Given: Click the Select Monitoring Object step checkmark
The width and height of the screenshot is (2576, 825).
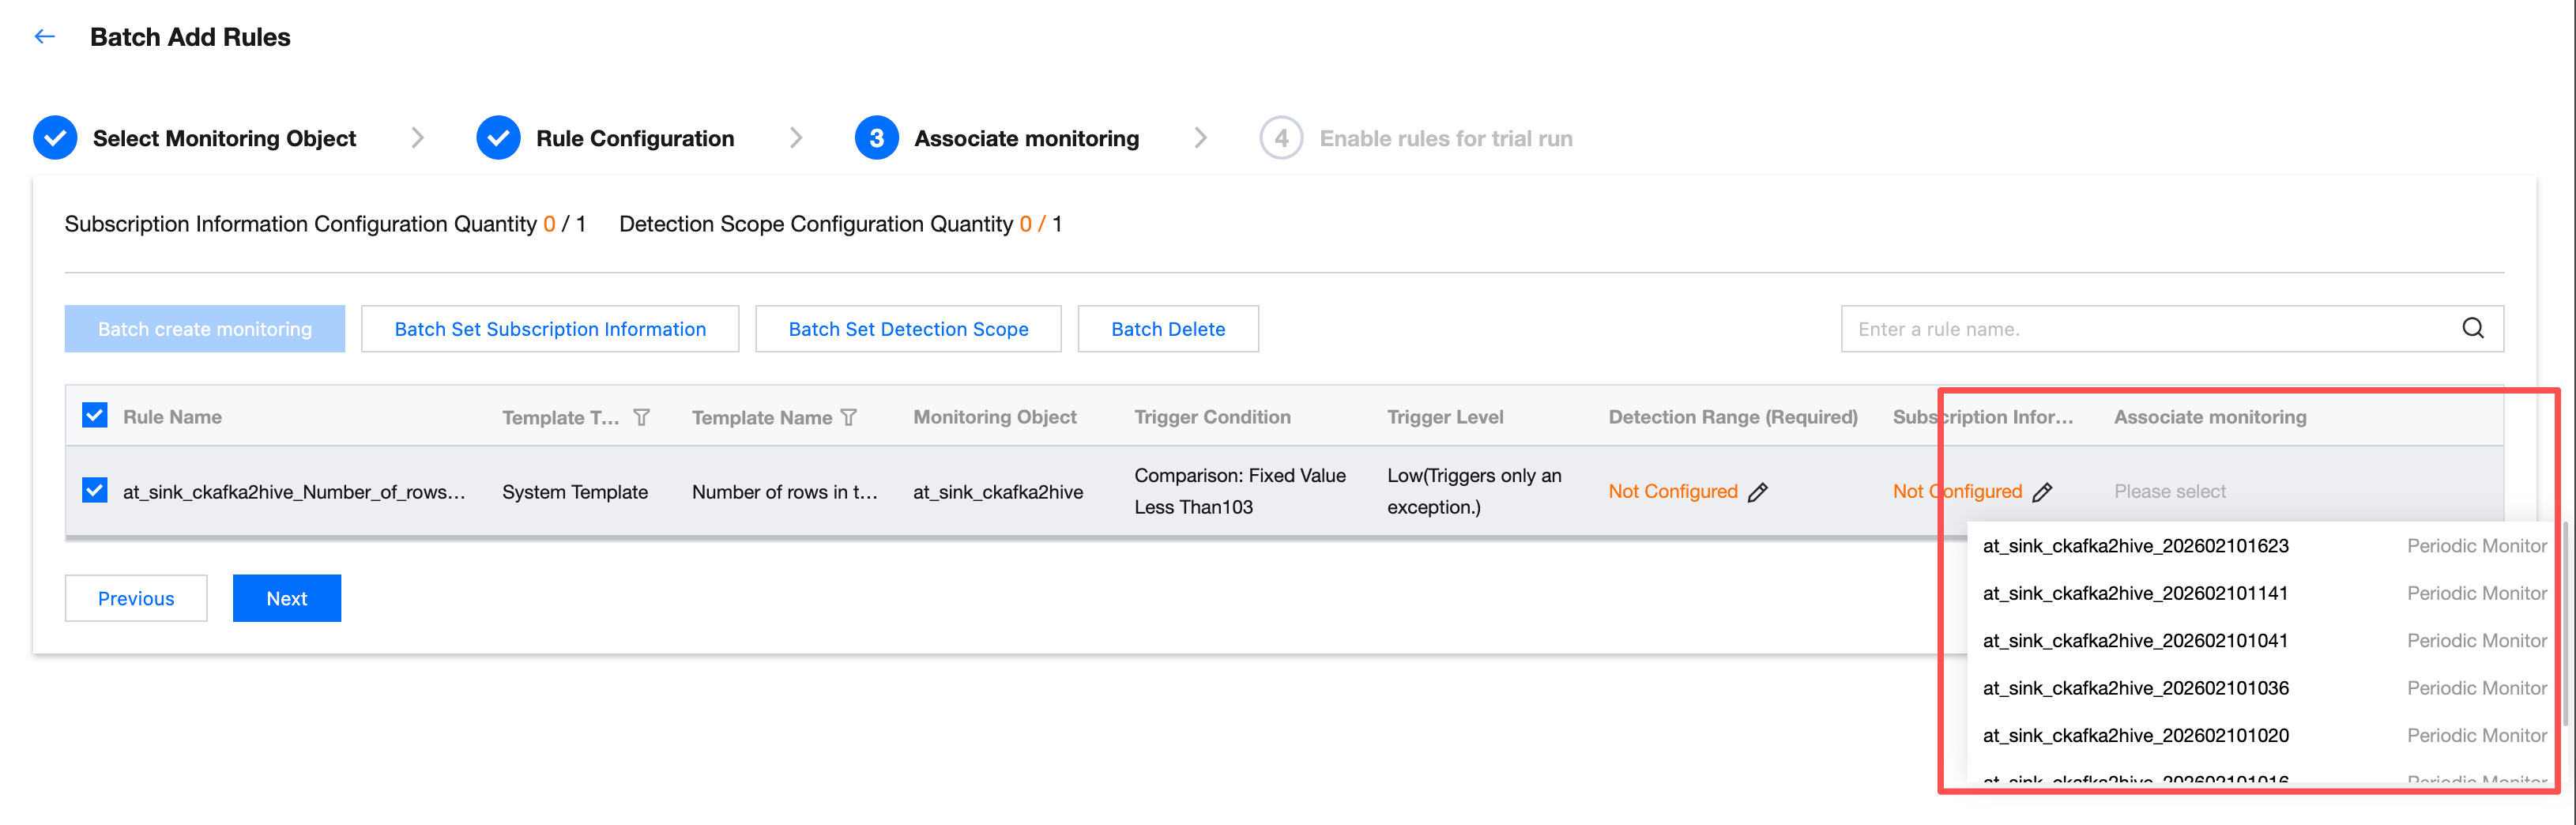Looking at the screenshot, I should tap(55, 138).
